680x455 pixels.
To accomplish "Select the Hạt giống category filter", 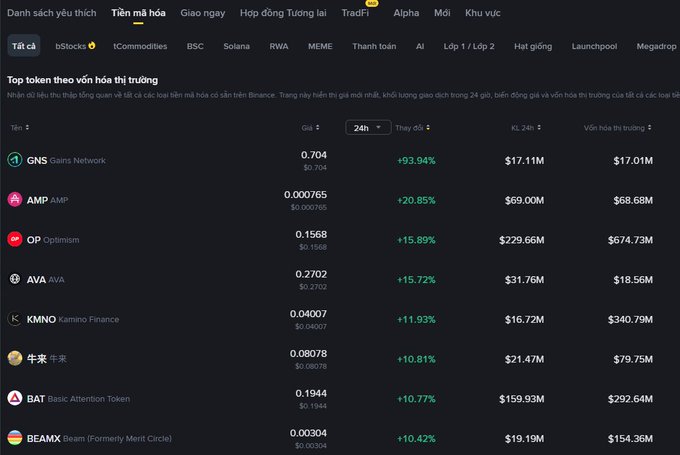I will 533,46.
